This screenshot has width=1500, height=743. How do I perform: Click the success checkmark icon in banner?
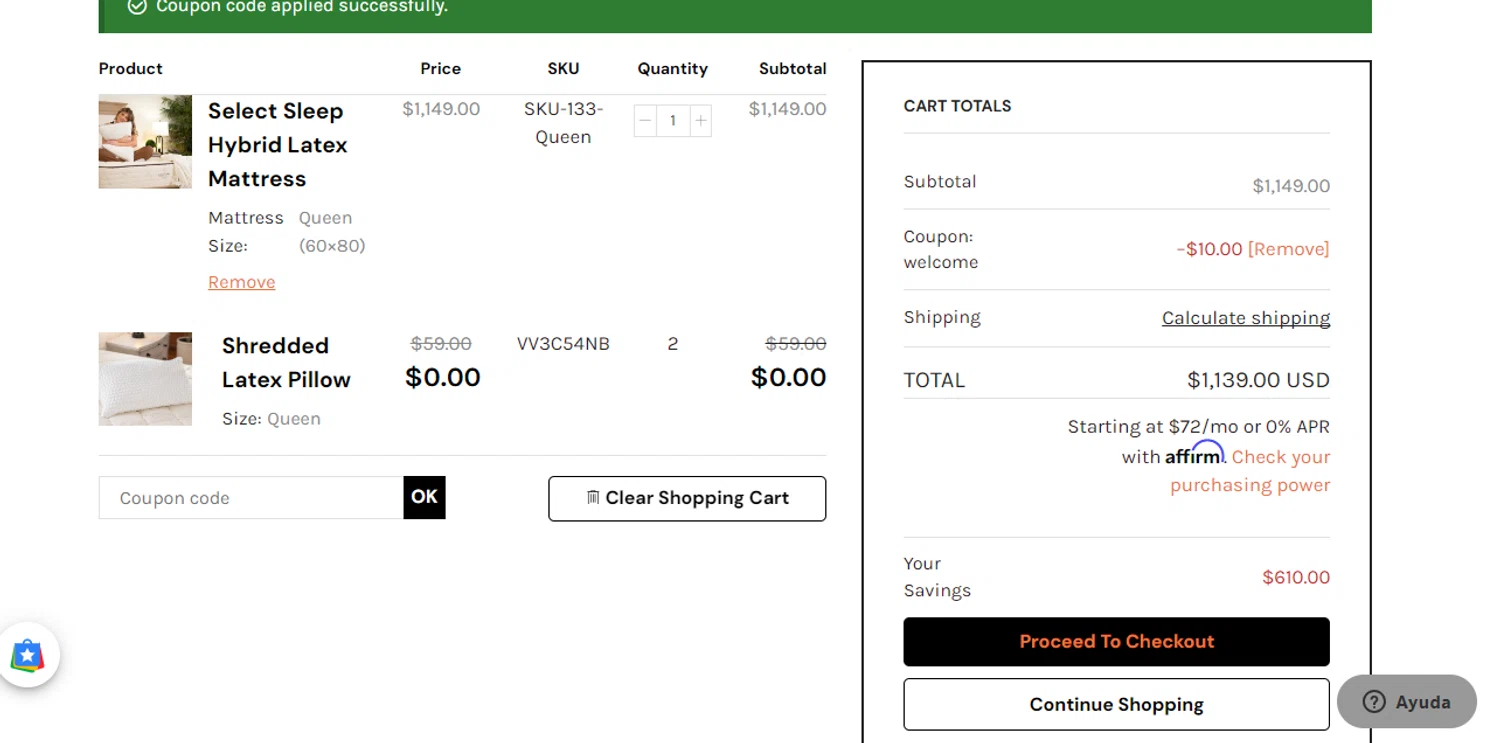click(137, 6)
